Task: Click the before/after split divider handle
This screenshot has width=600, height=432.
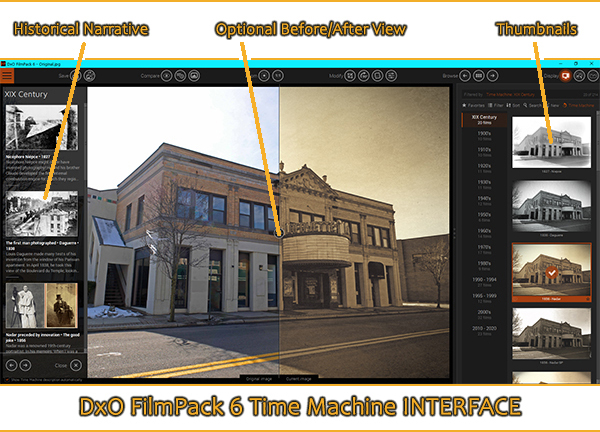Action: (279, 233)
